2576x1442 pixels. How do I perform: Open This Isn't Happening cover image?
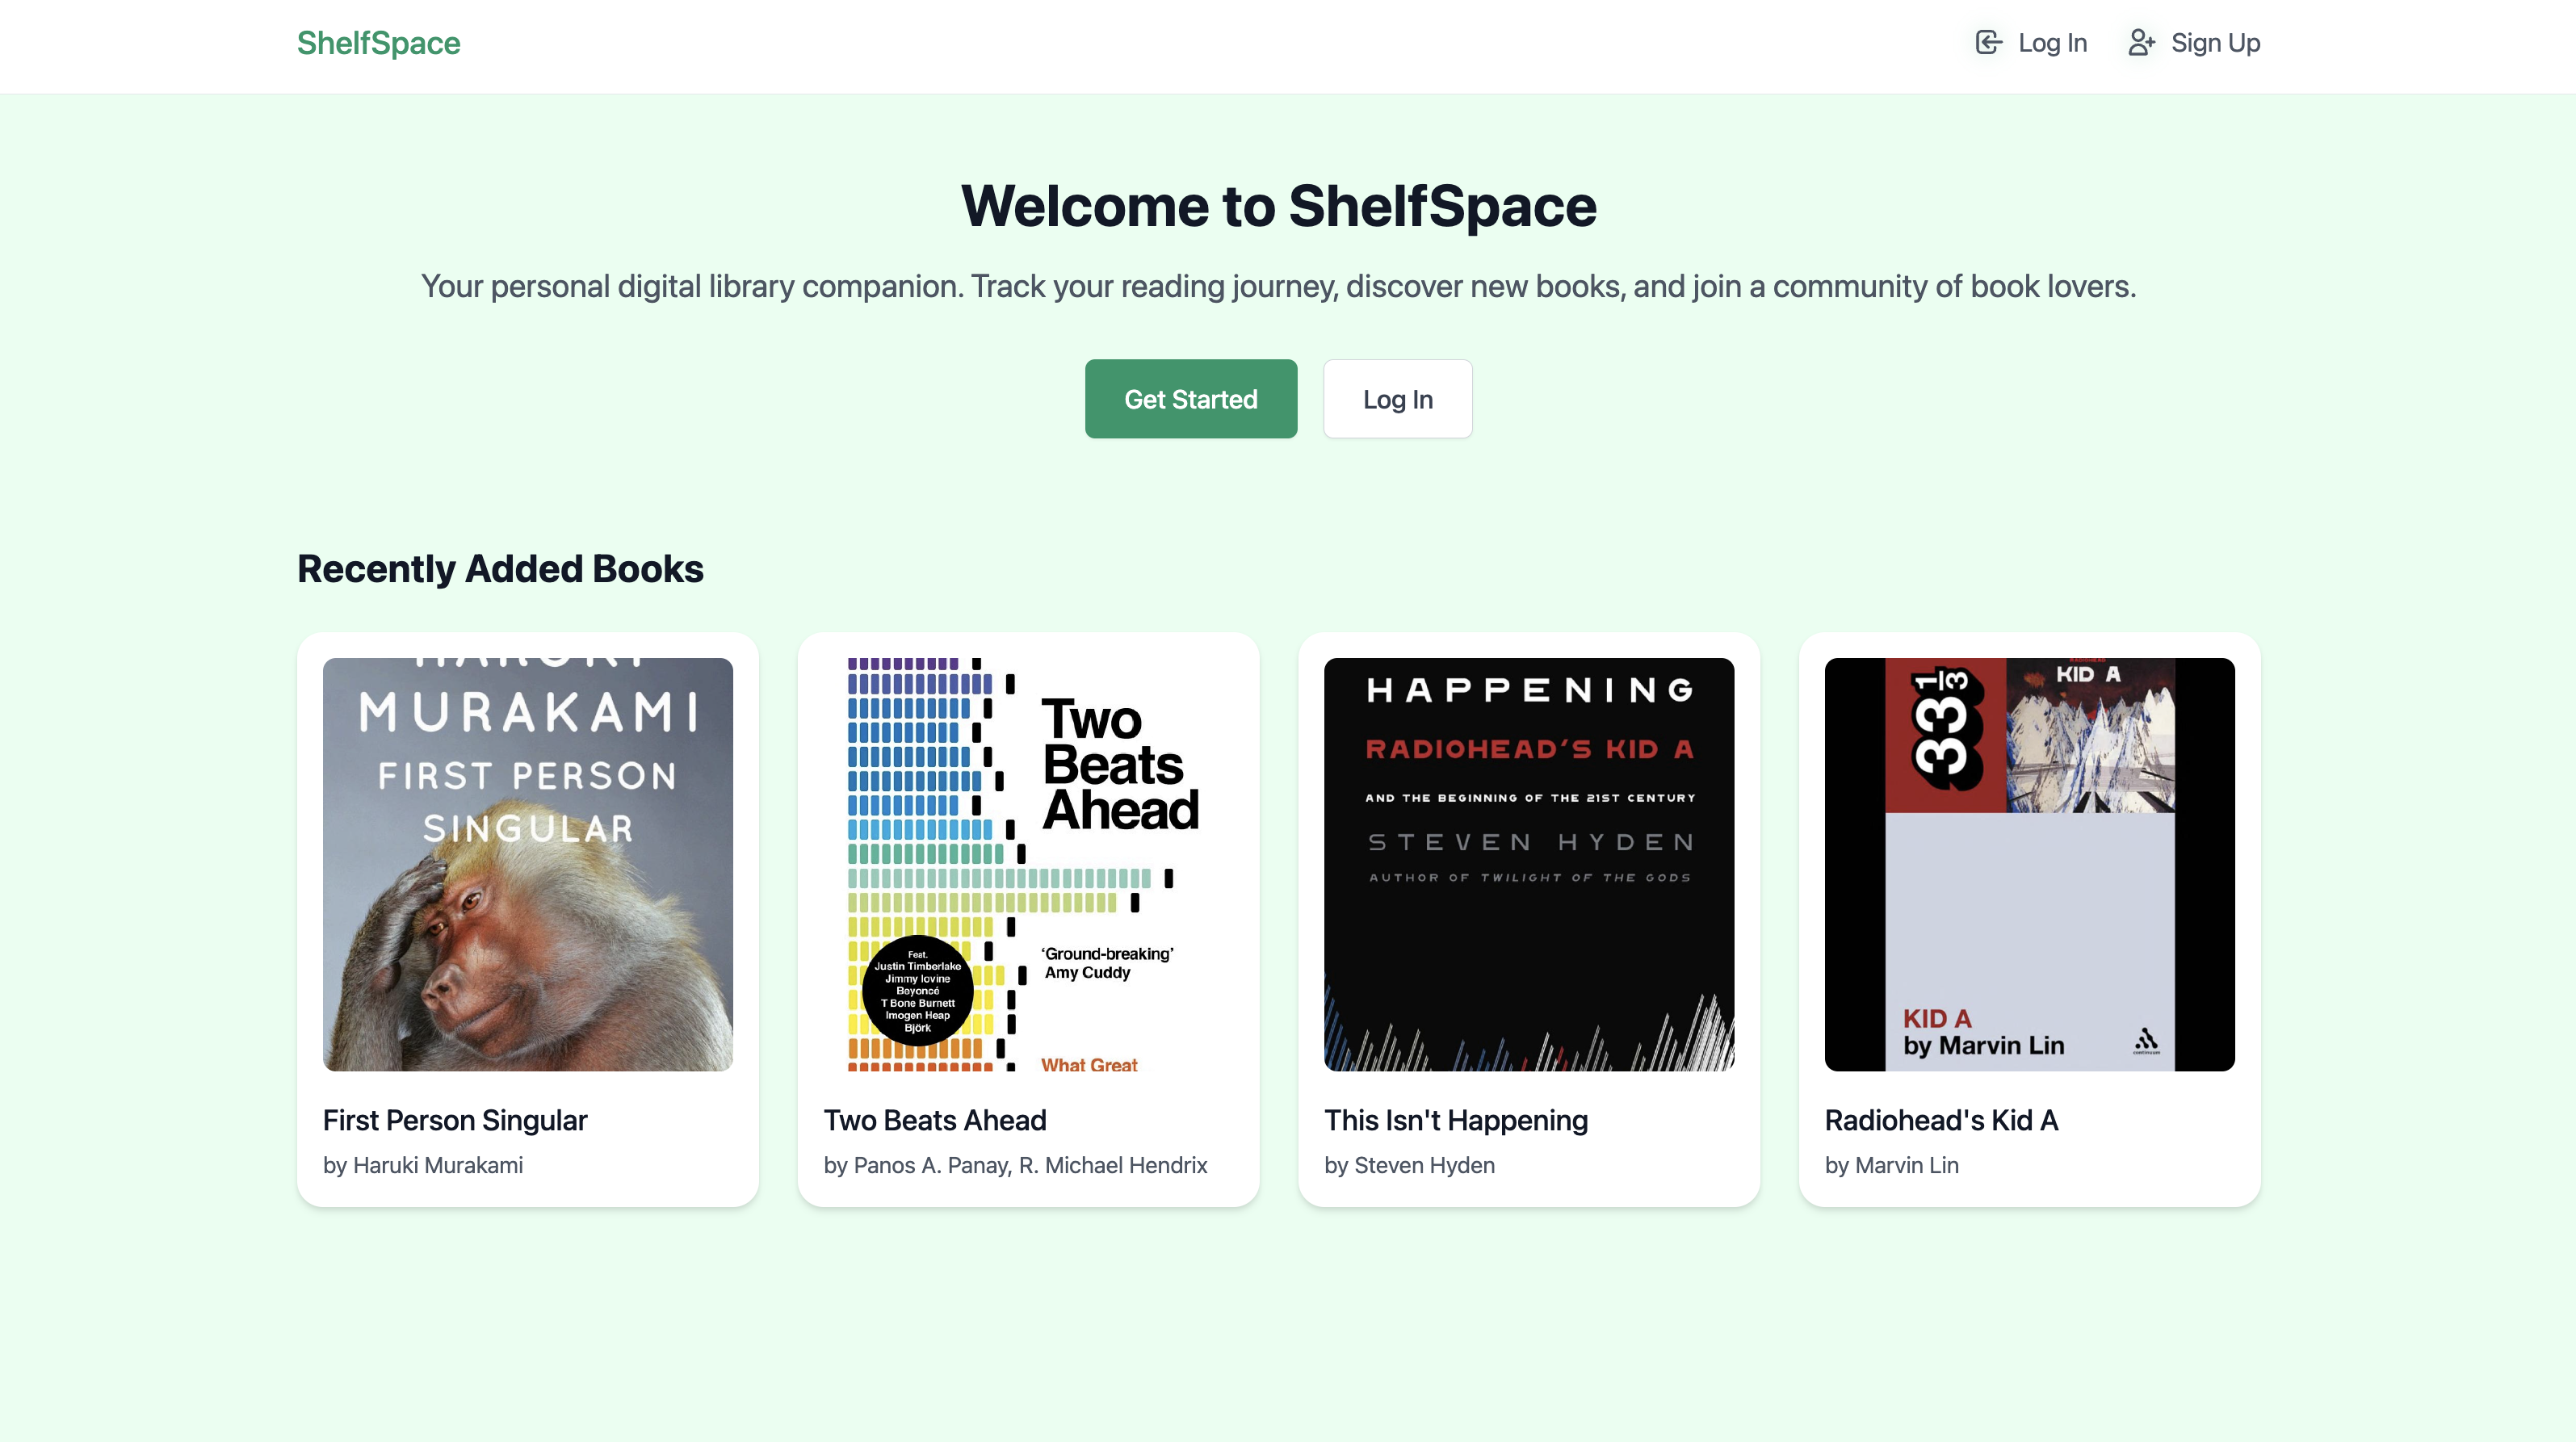[x=1528, y=864]
